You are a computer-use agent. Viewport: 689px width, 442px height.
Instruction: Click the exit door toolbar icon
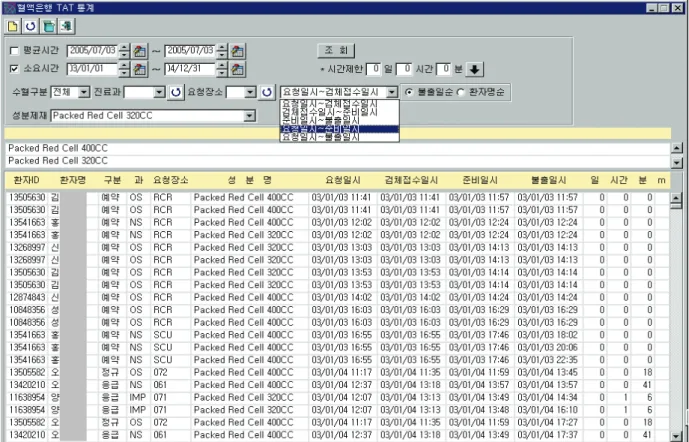pyautogui.click(x=67, y=26)
